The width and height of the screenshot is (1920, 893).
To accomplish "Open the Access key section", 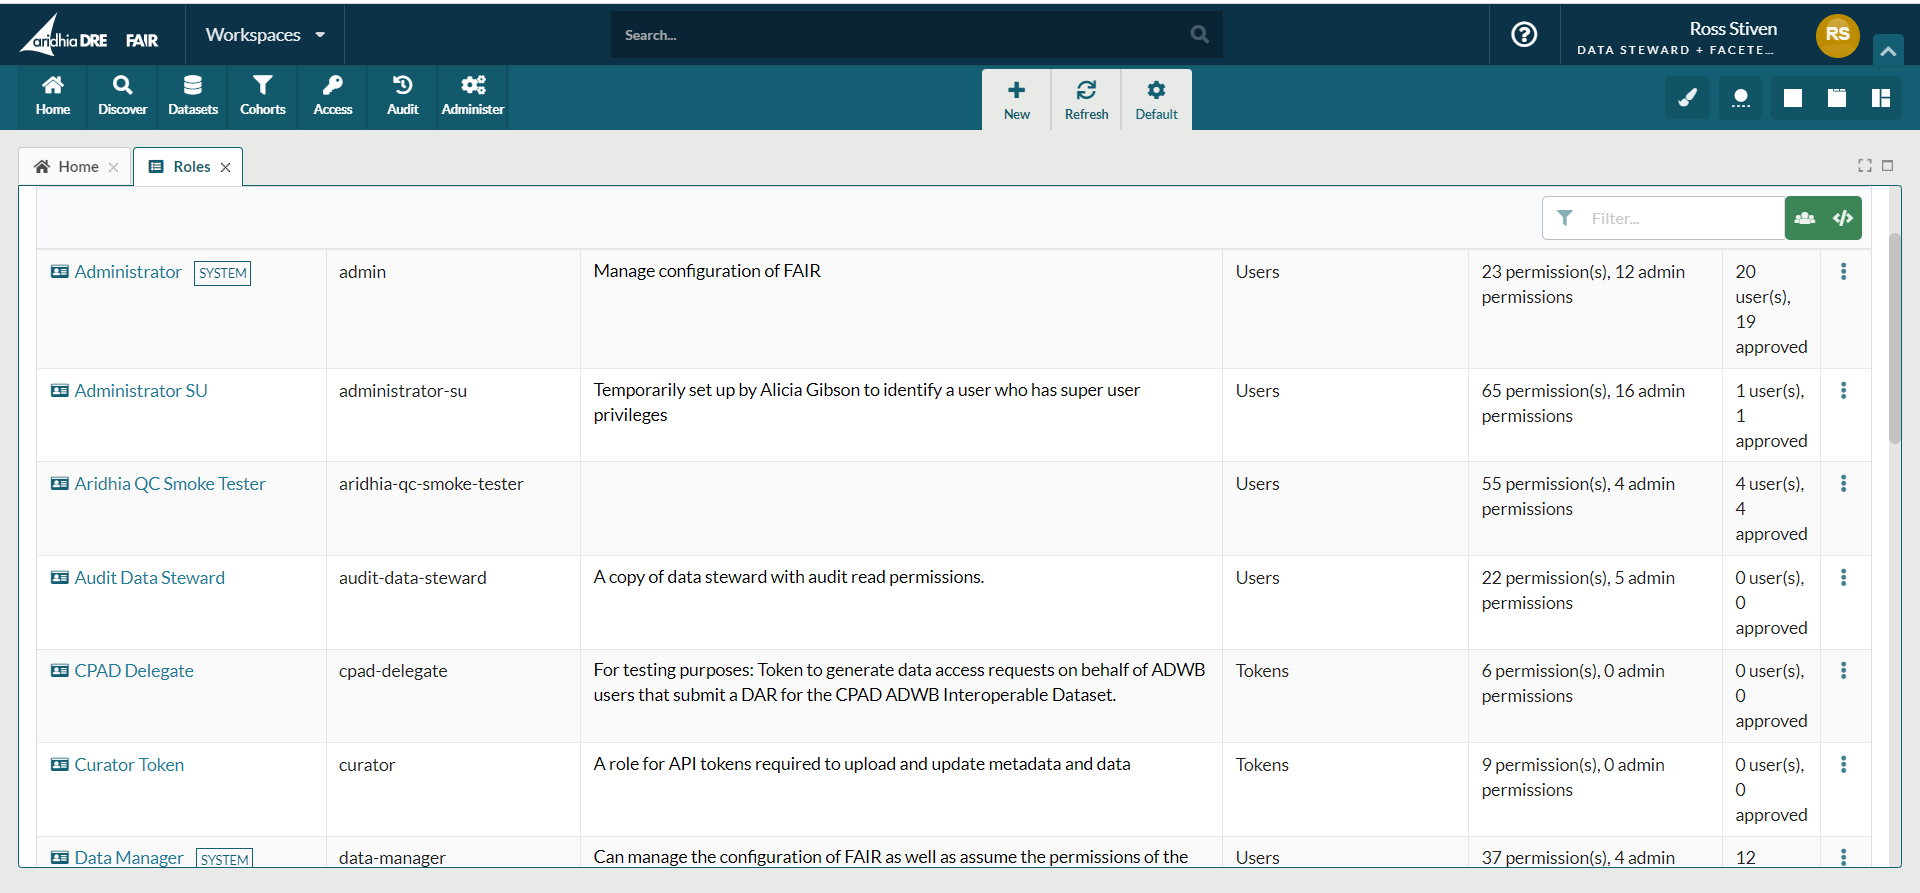I will click(x=332, y=96).
